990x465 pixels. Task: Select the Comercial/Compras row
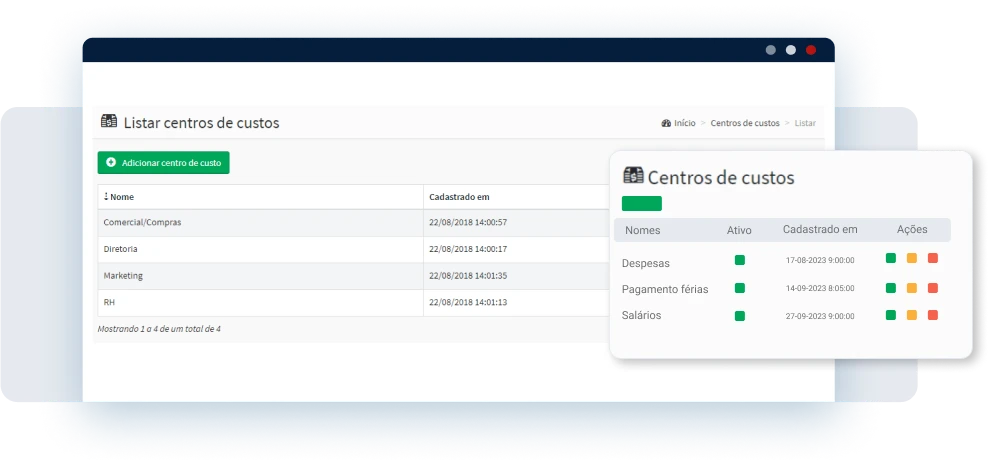coord(142,222)
